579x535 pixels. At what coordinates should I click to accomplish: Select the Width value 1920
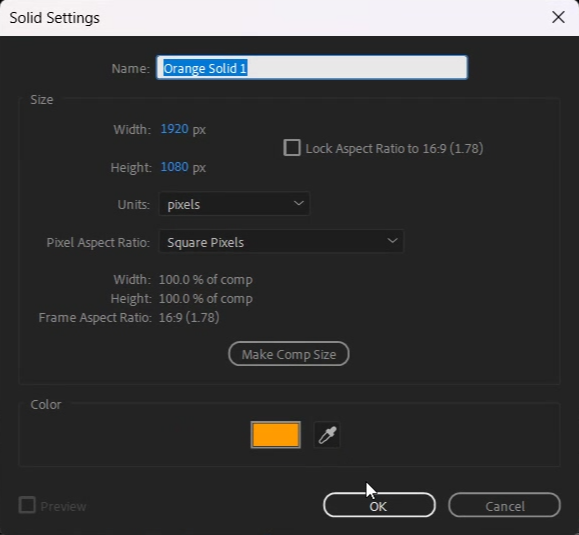tap(174, 129)
